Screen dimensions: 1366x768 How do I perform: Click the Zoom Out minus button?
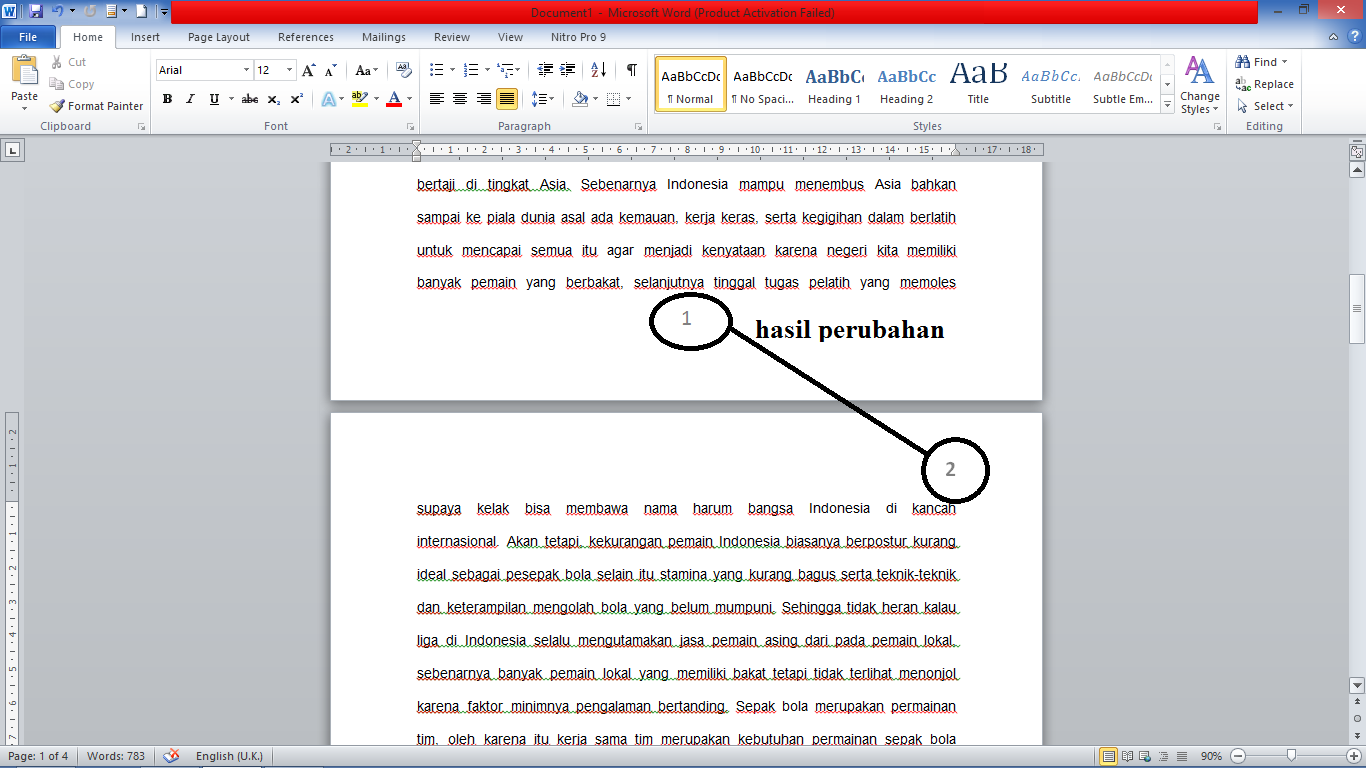tap(1238, 756)
